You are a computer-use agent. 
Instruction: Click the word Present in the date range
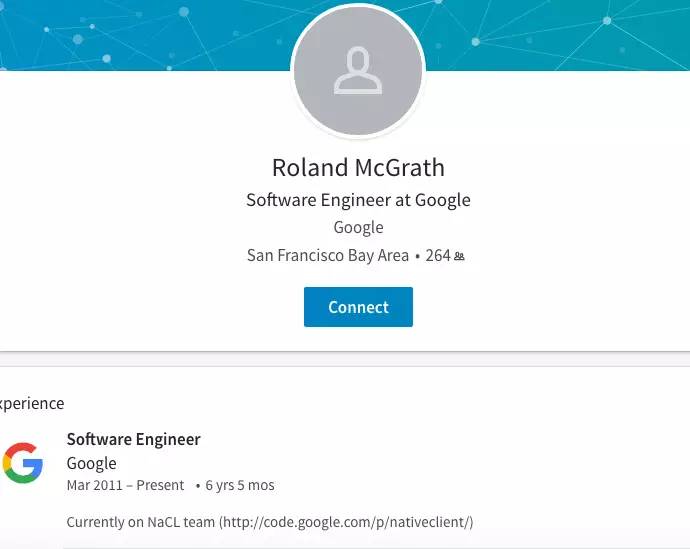tap(160, 485)
